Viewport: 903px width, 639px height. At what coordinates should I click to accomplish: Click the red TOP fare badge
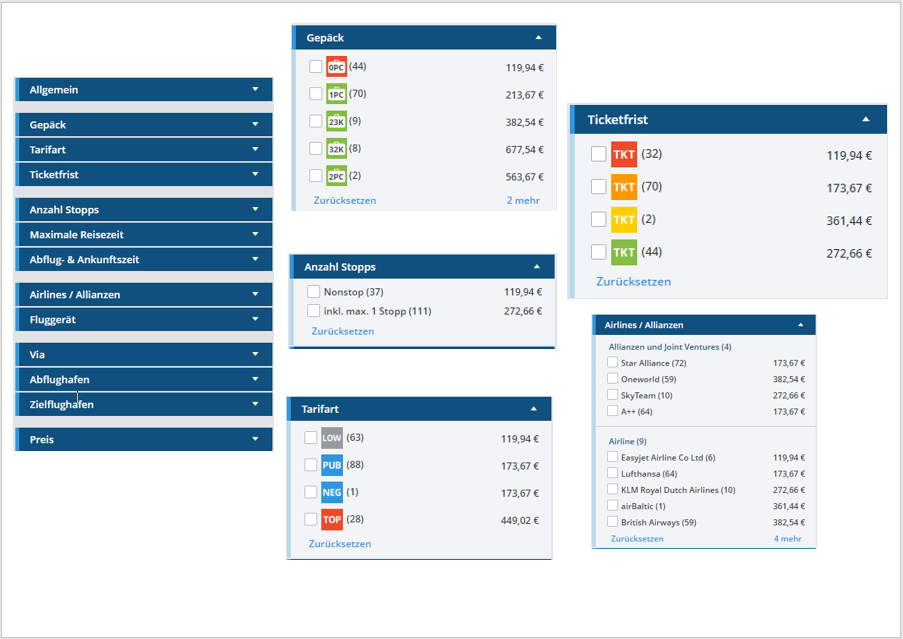(332, 520)
